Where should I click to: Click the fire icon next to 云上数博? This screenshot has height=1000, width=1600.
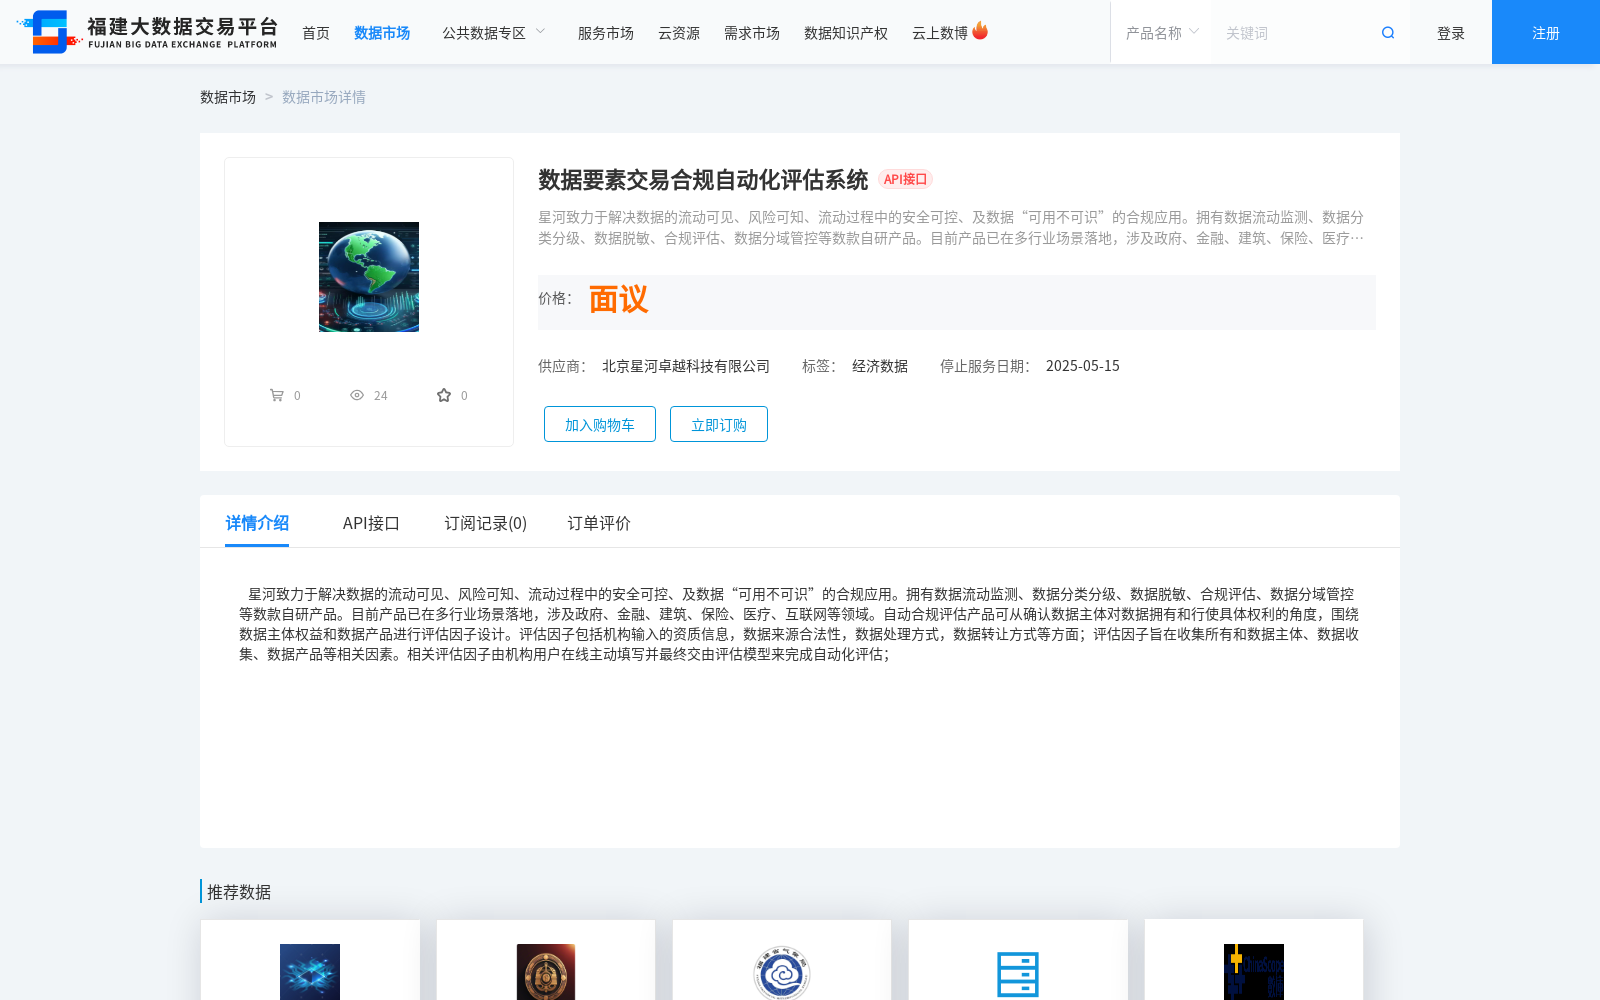click(x=980, y=30)
